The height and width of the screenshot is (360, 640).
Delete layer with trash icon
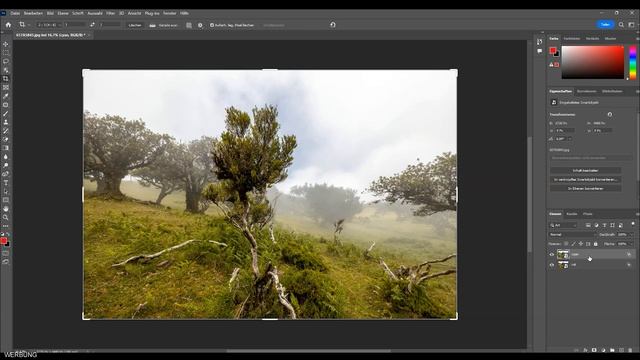point(630,350)
